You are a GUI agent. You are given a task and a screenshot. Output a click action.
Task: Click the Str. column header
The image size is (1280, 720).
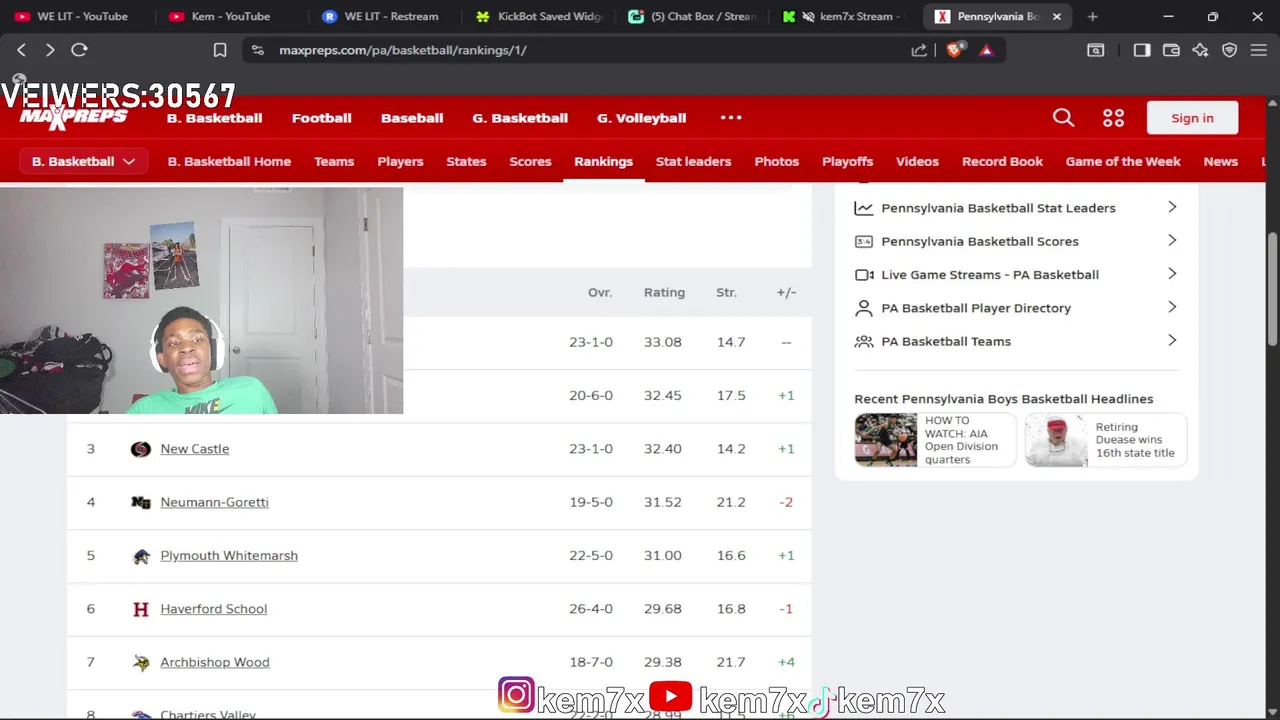coord(726,292)
